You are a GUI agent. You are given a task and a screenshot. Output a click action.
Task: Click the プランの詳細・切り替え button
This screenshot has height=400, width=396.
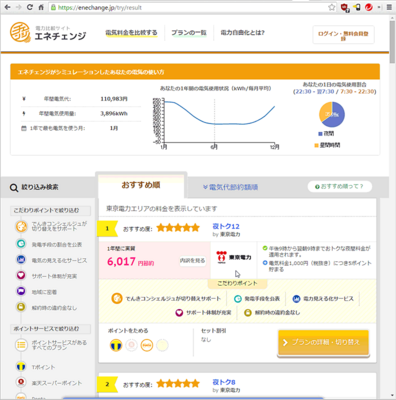pos(323,343)
